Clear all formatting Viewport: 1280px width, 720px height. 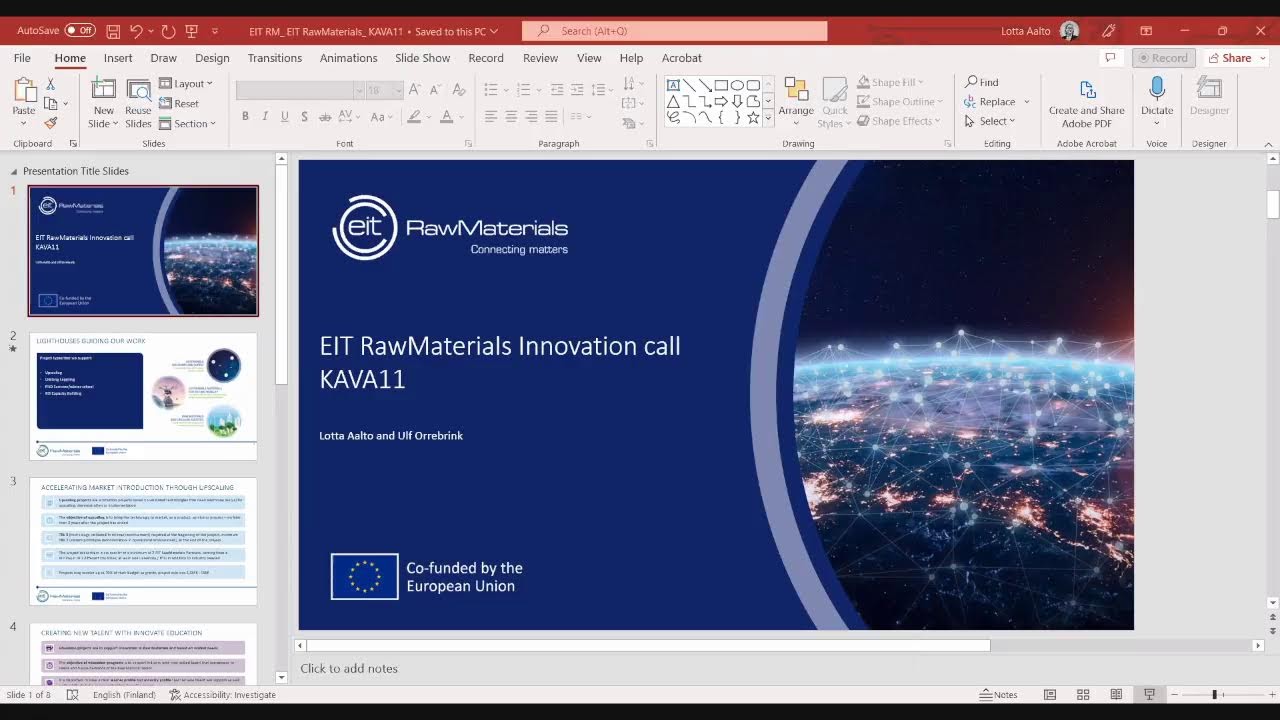tap(457, 90)
